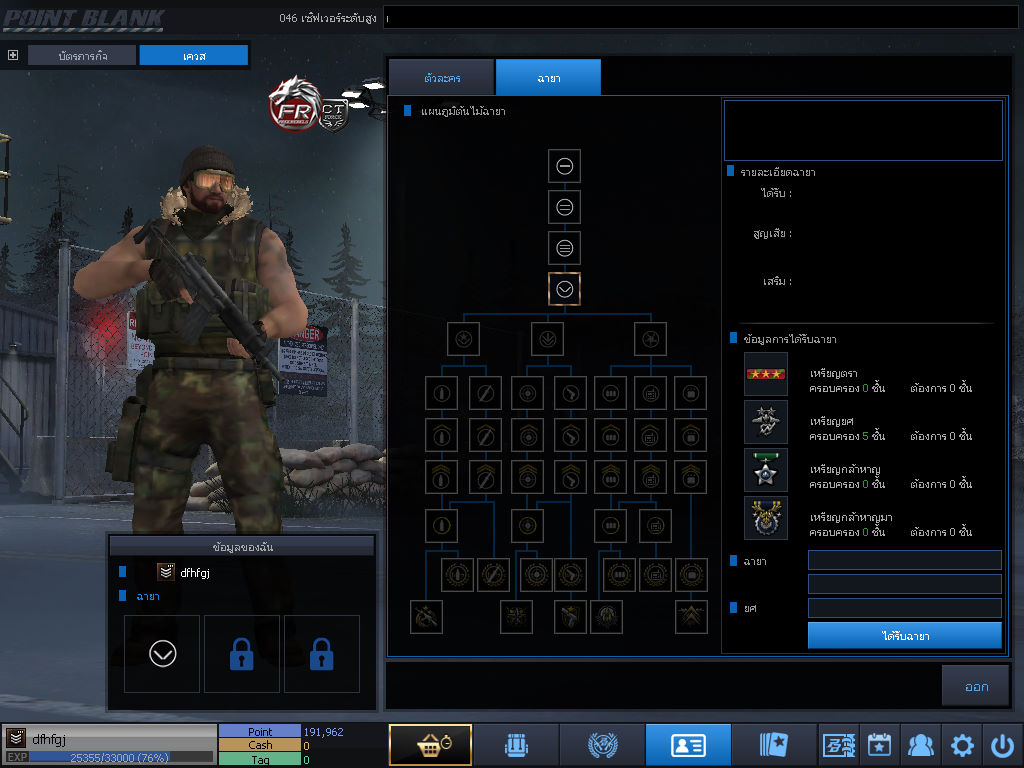Open the settings gear icon
This screenshot has height=768, width=1024.
coord(962,745)
